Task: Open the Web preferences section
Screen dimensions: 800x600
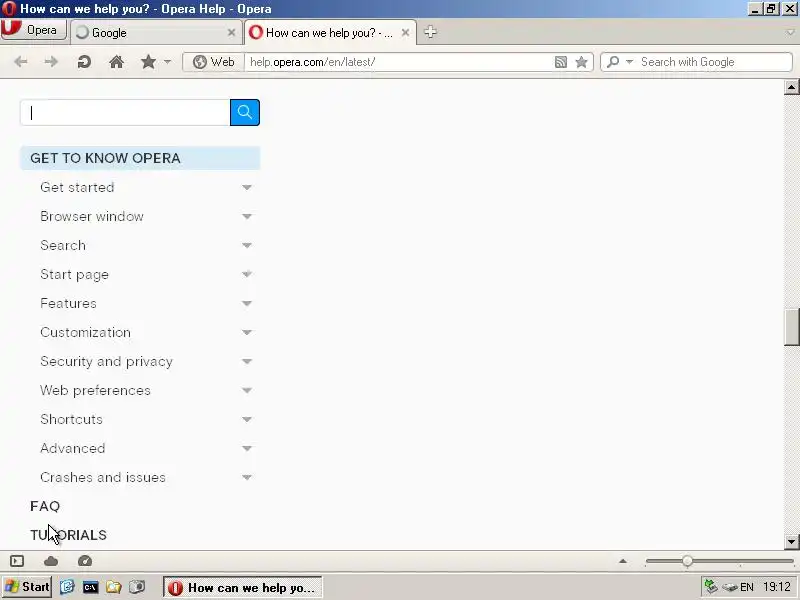Action: click(x=95, y=391)
